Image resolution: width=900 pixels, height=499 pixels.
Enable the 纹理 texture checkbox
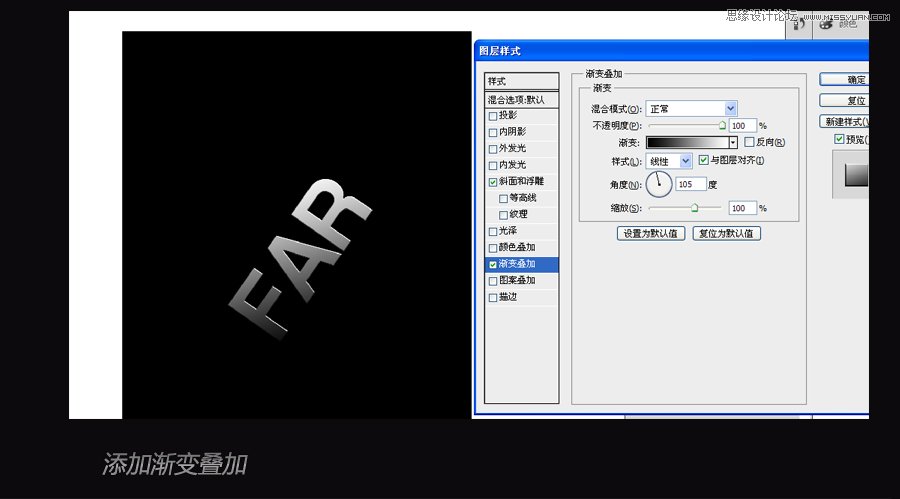(503, 215)
